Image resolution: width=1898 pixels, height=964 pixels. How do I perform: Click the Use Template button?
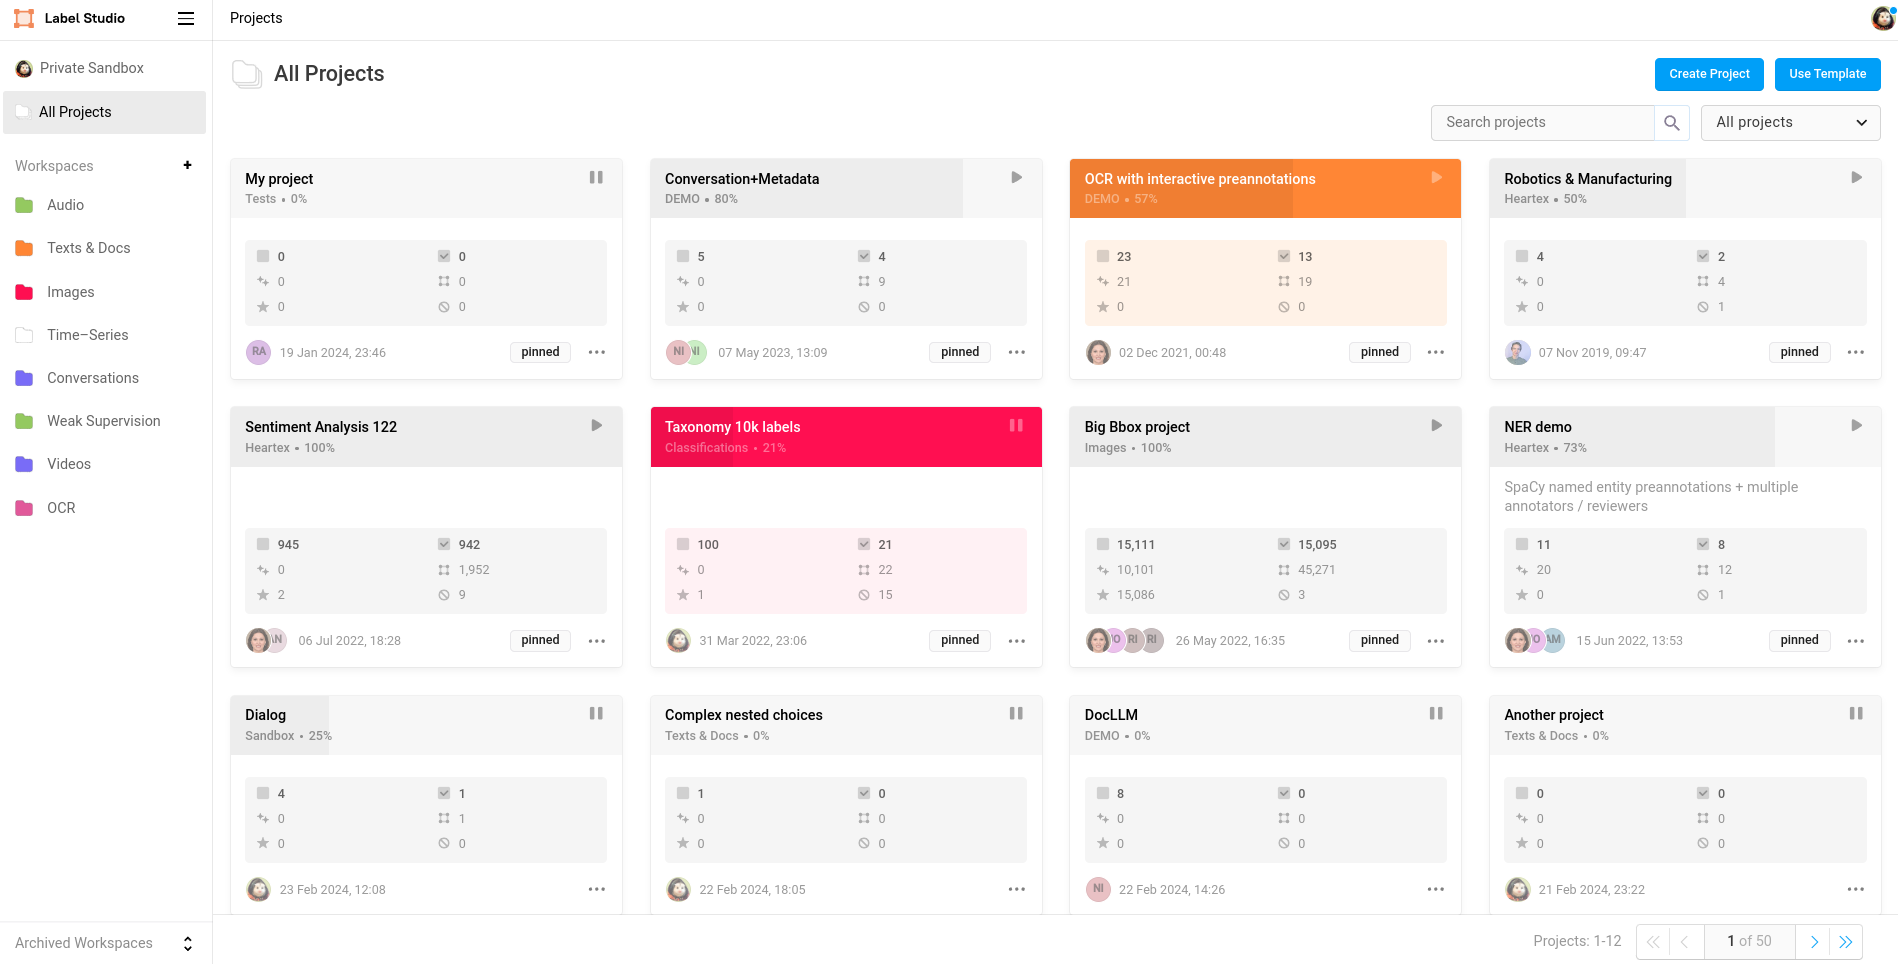coord(1827,74)
